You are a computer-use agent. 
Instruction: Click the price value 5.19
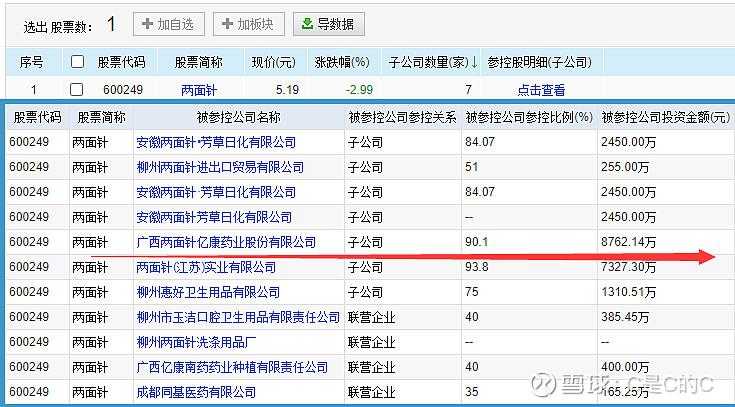287,90
